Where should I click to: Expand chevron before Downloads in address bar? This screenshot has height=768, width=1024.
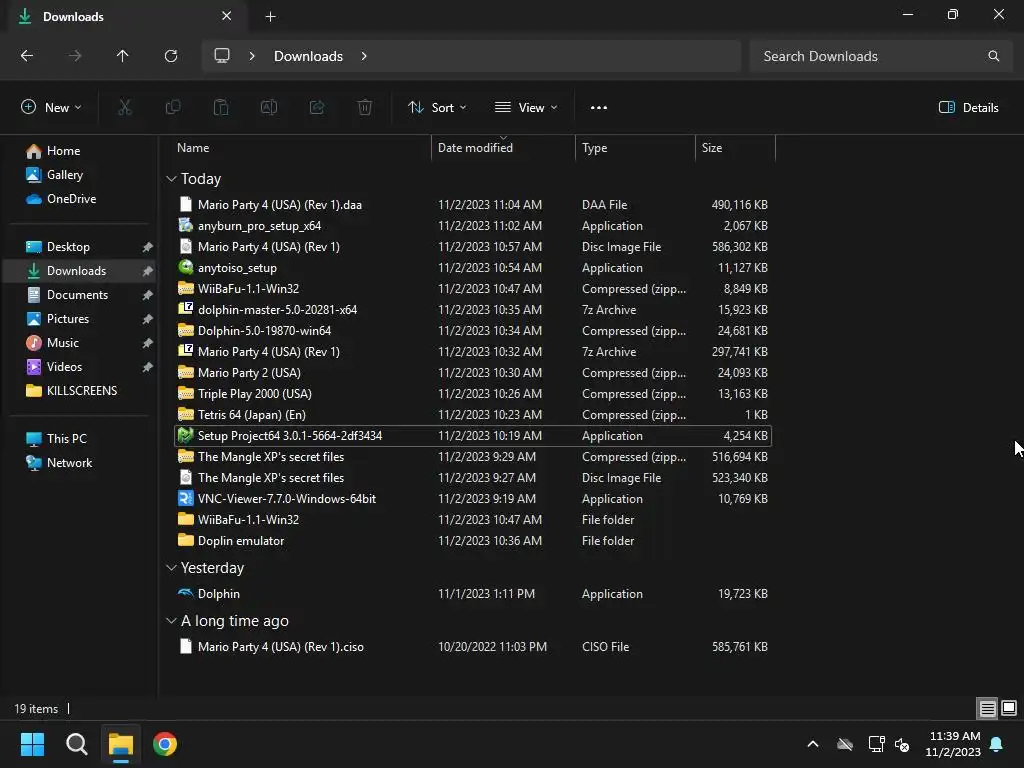point(252,56)
